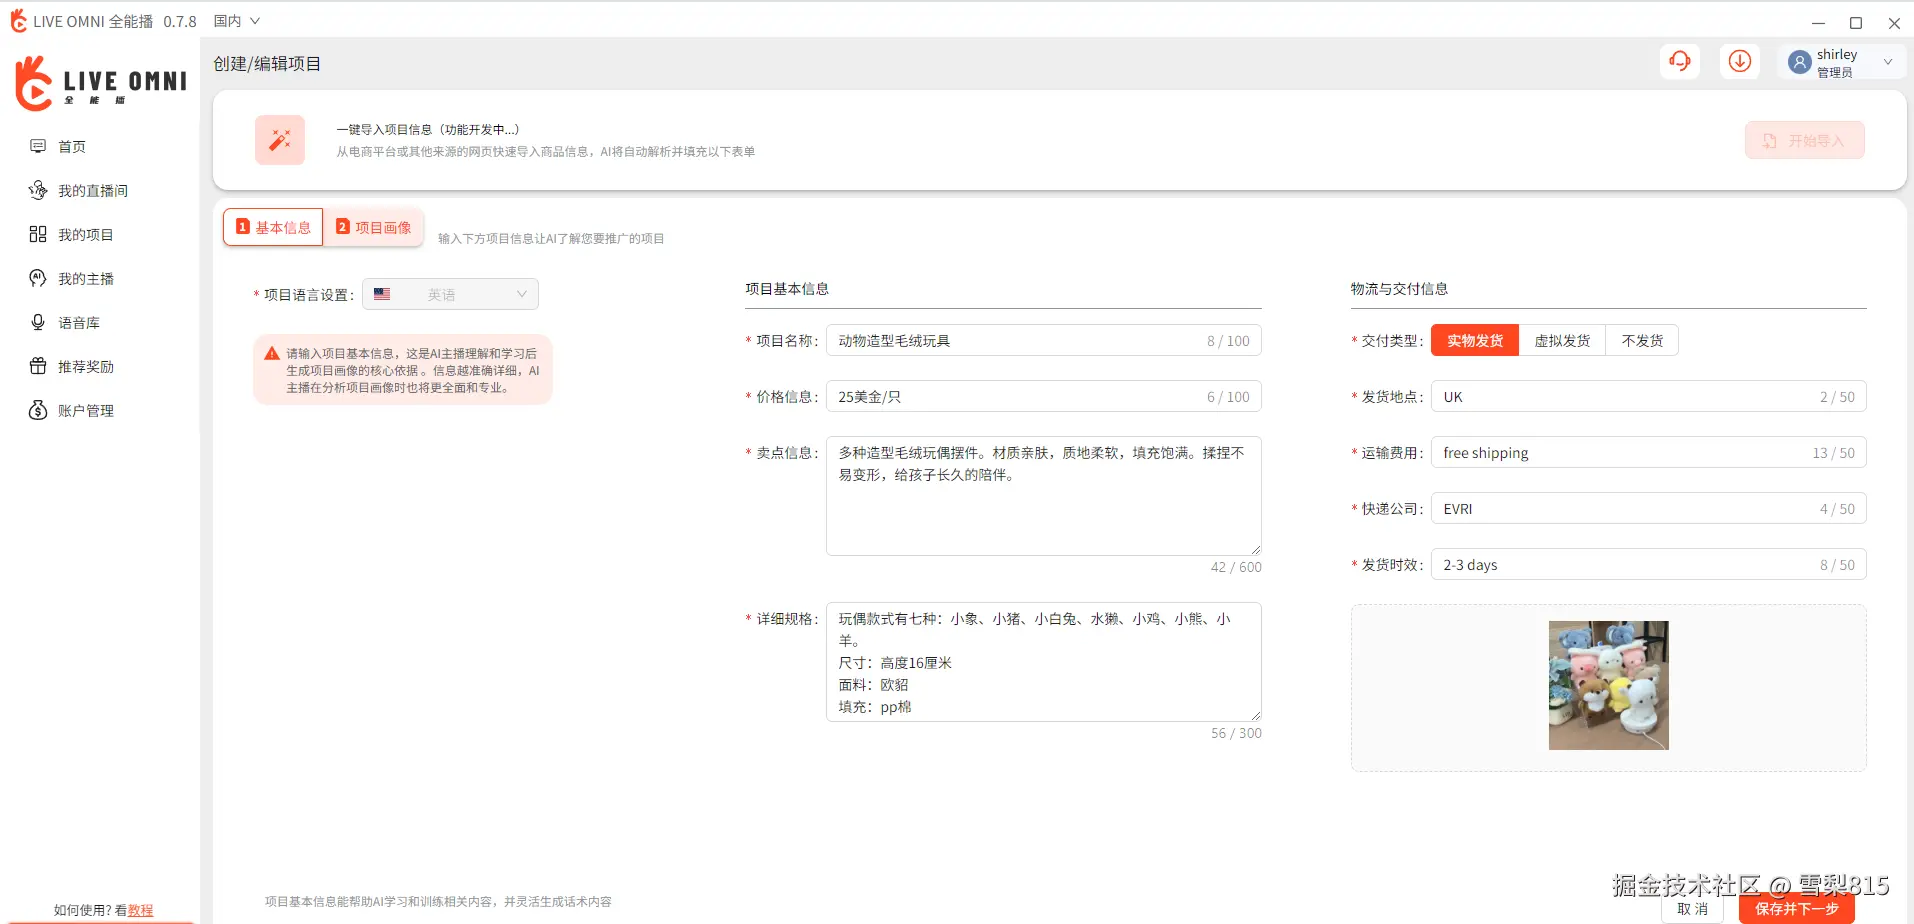Click 保存并下一步 button
Image resolution: width=1914 pixels, height=924 pixels.
pos(1797,908)
